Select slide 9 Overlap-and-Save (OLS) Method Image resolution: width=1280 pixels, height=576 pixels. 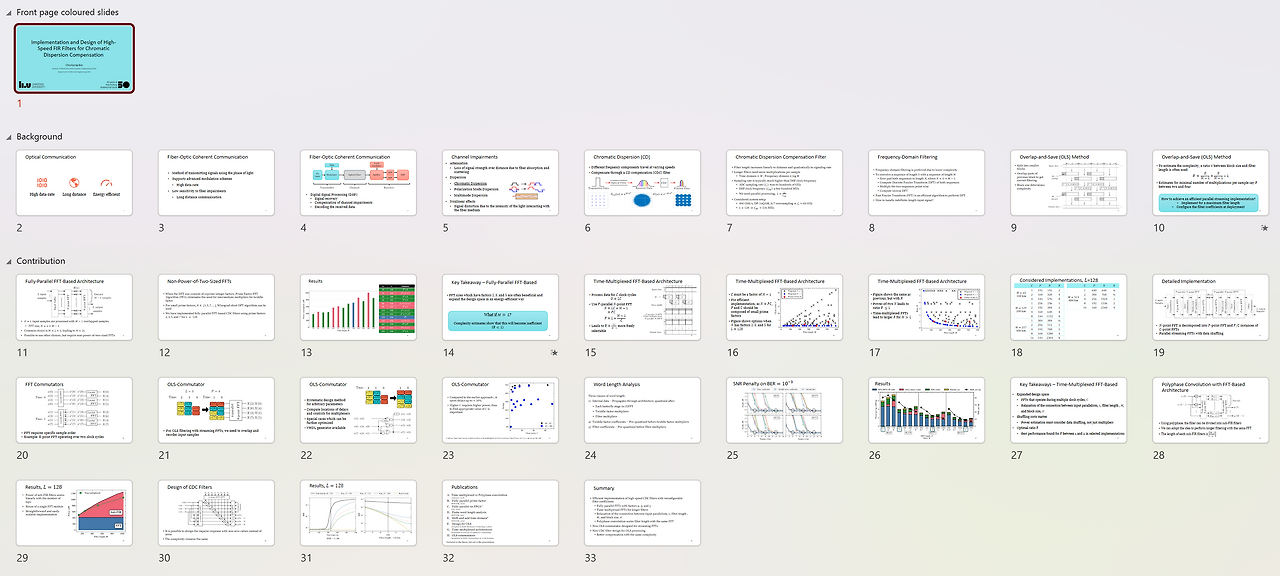pos(1069,183)
